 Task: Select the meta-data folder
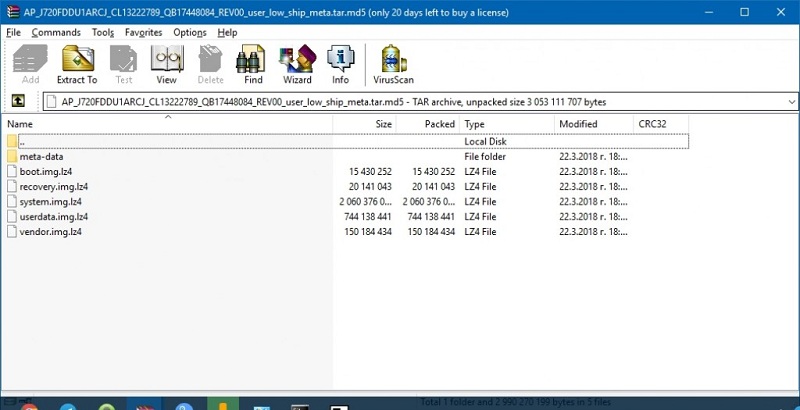click(x=41, y=157)
